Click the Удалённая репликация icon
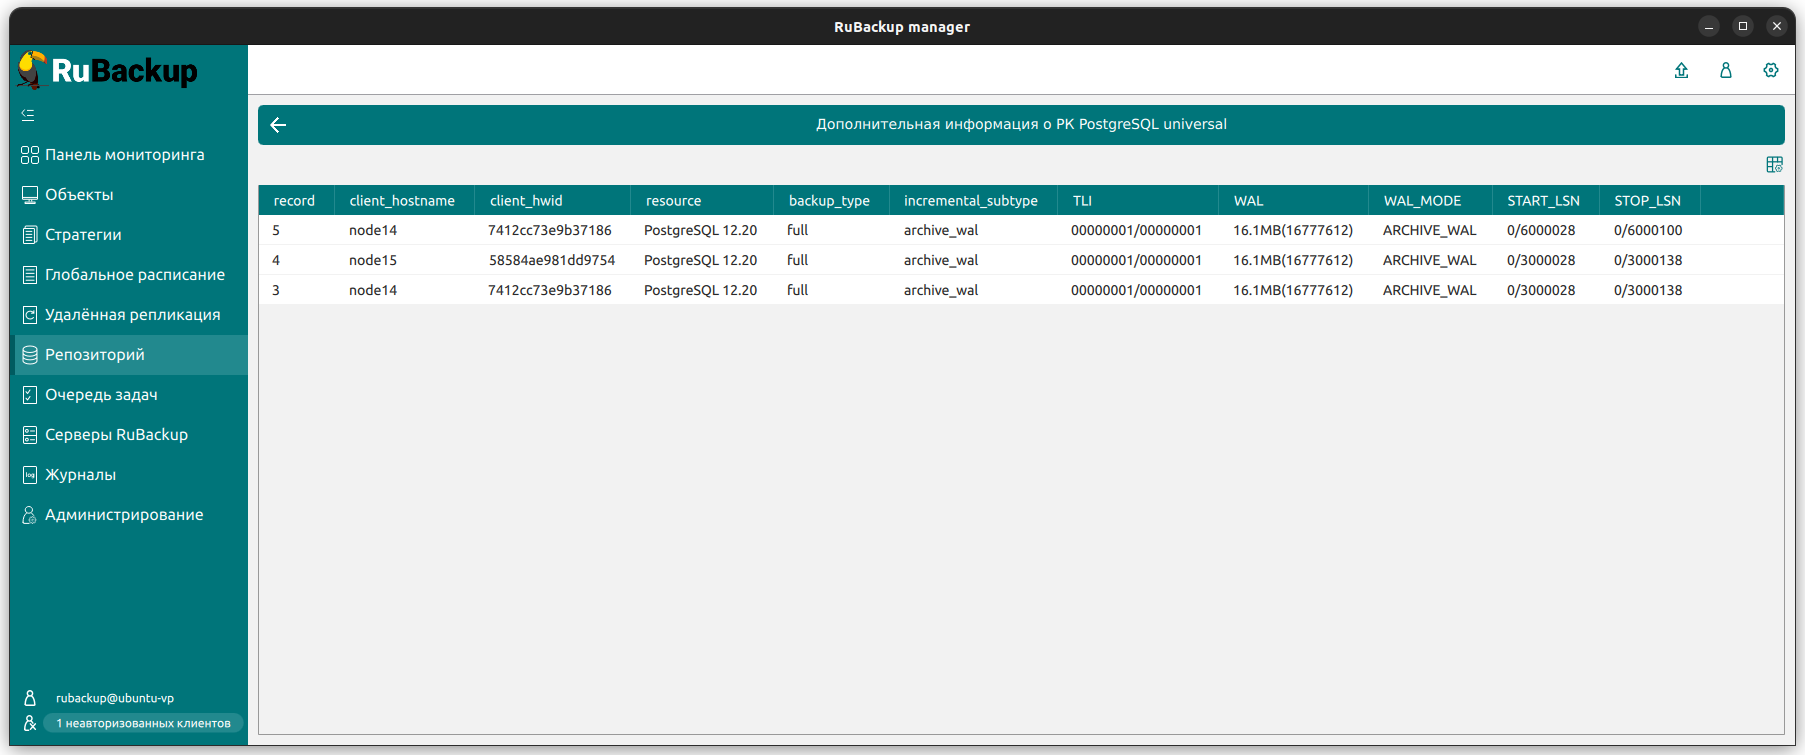Screen dimensions: 1805x755 click(x=30, y=315)
